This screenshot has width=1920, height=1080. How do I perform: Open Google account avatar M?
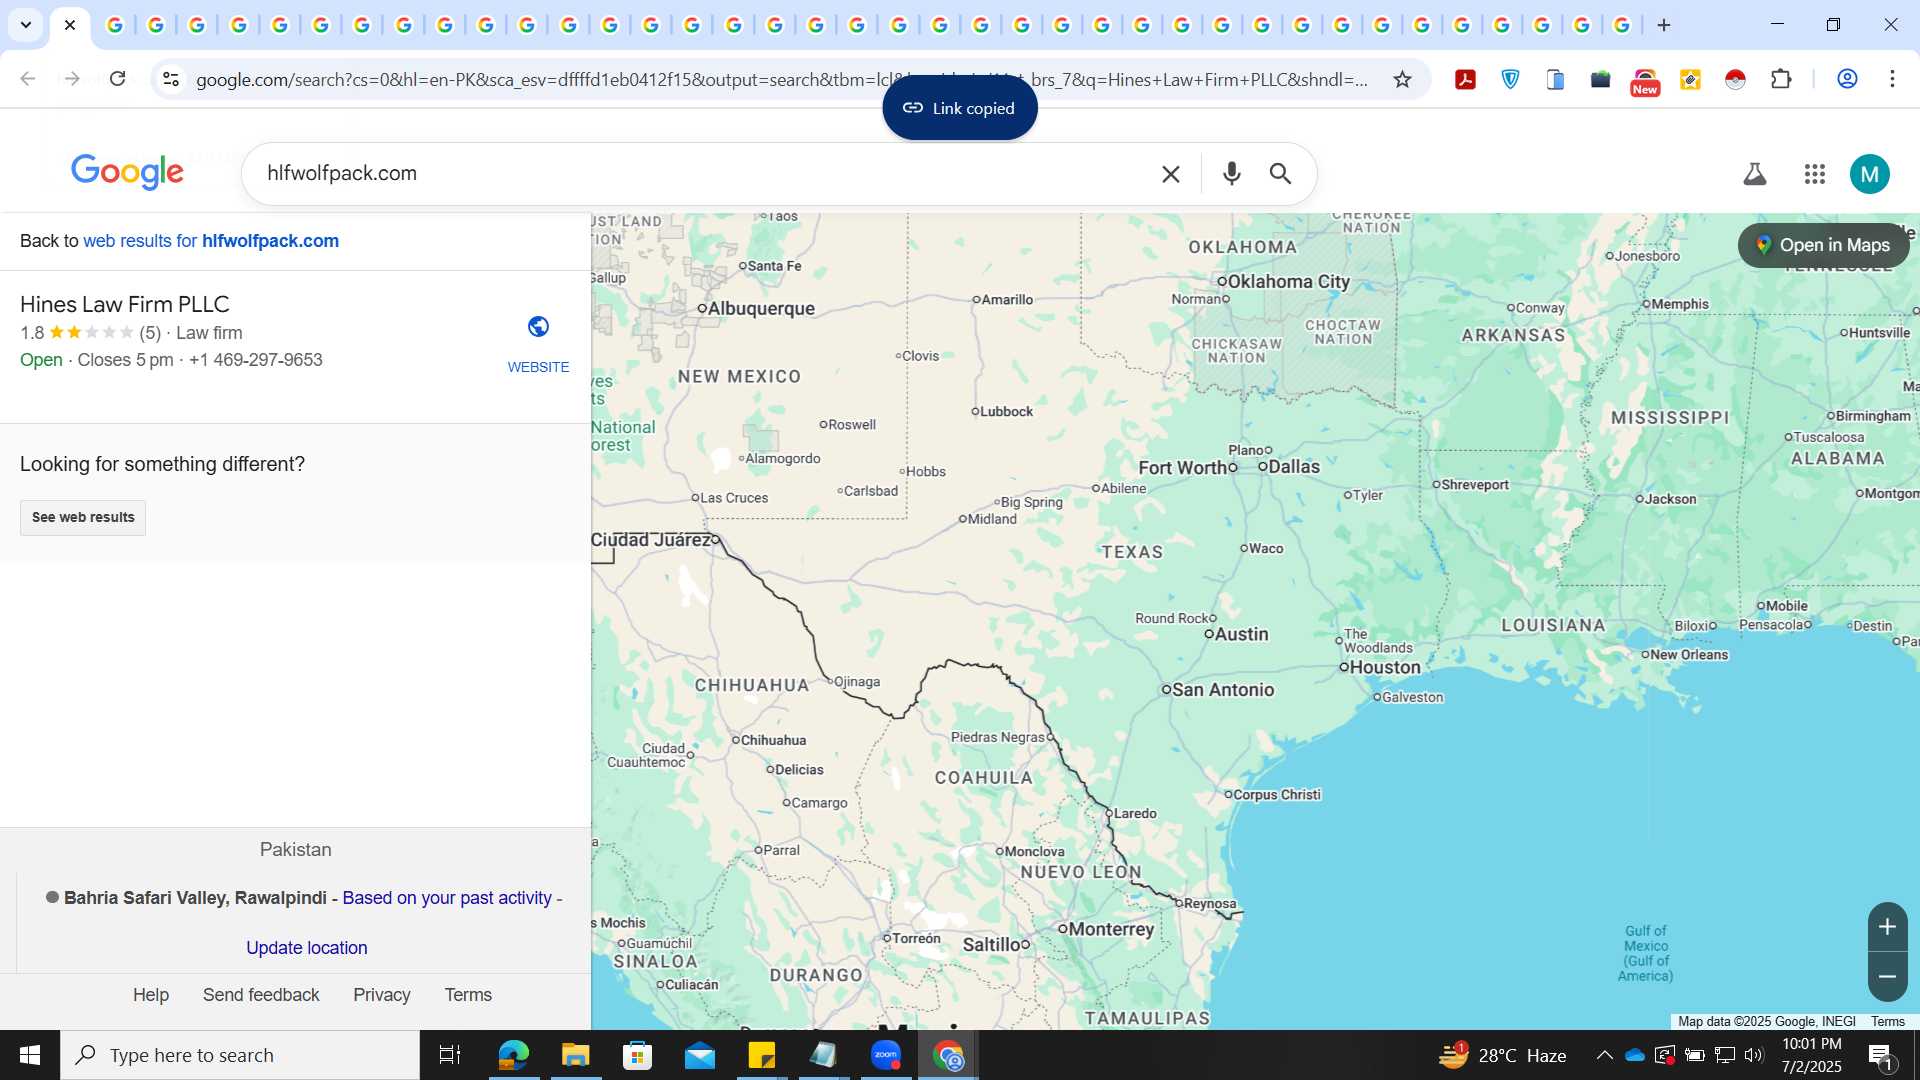coord(1870,174)
